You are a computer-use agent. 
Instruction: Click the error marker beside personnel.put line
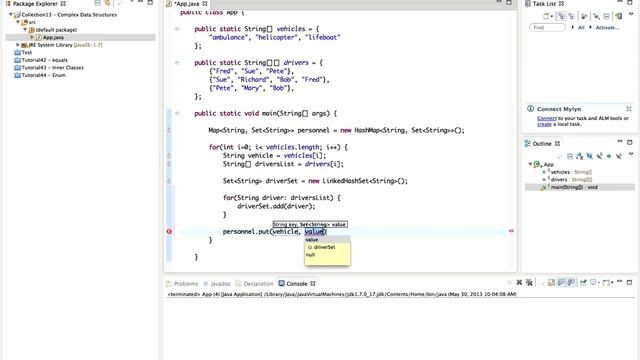[x=169, y=231]
